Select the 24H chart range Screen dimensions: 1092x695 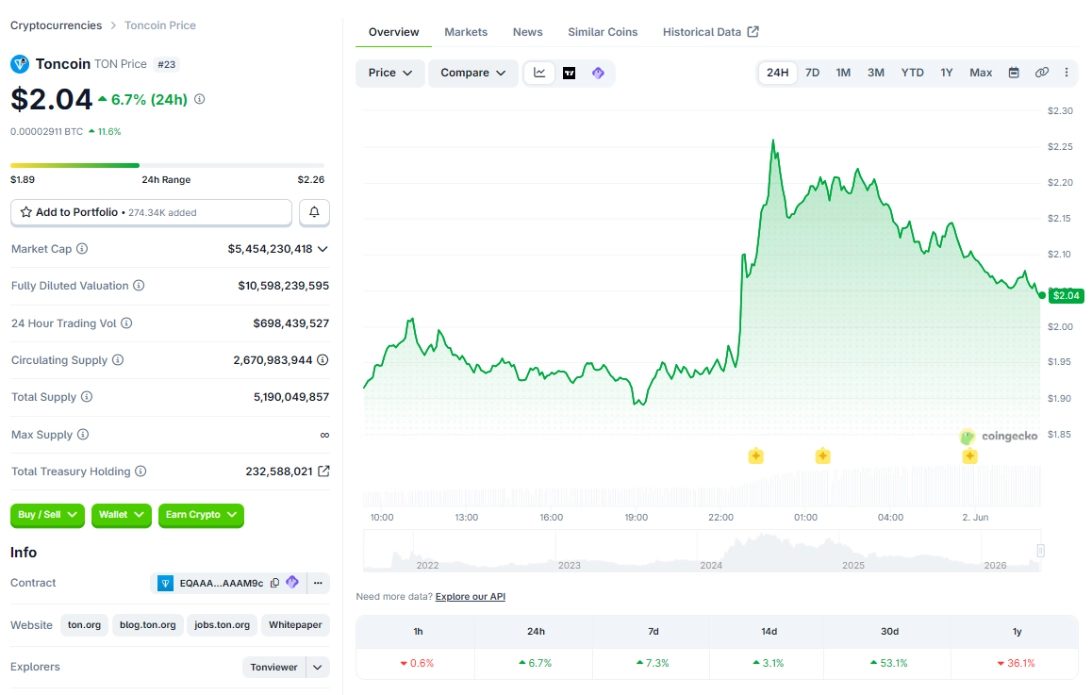coord(777,72)
